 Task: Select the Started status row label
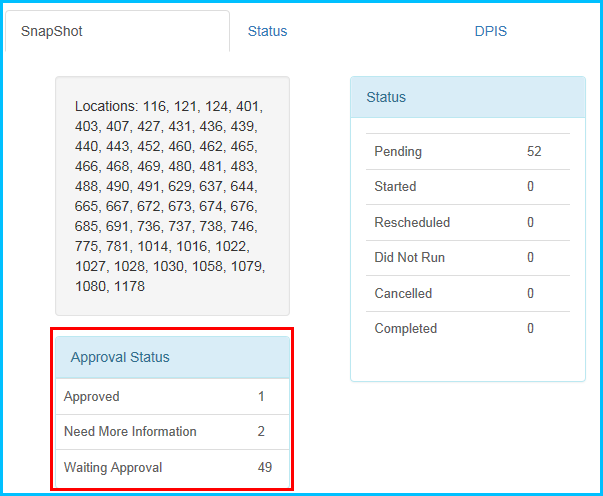pos(395,187)
